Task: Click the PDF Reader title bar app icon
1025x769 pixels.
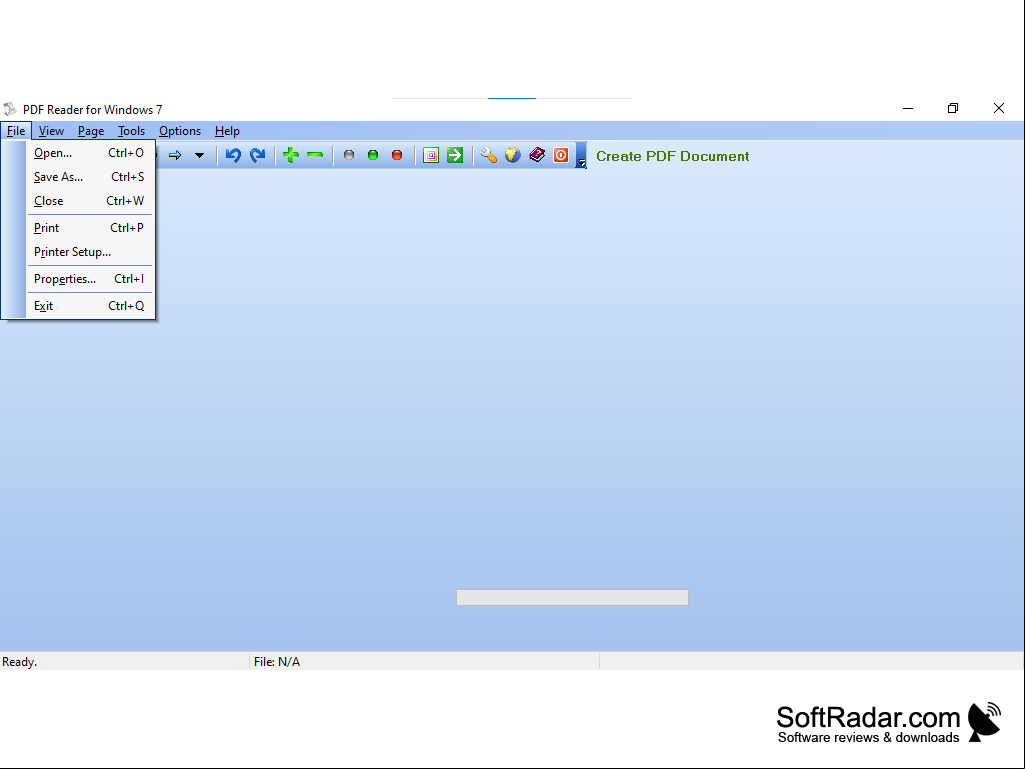Action: [x=10, y=109]
